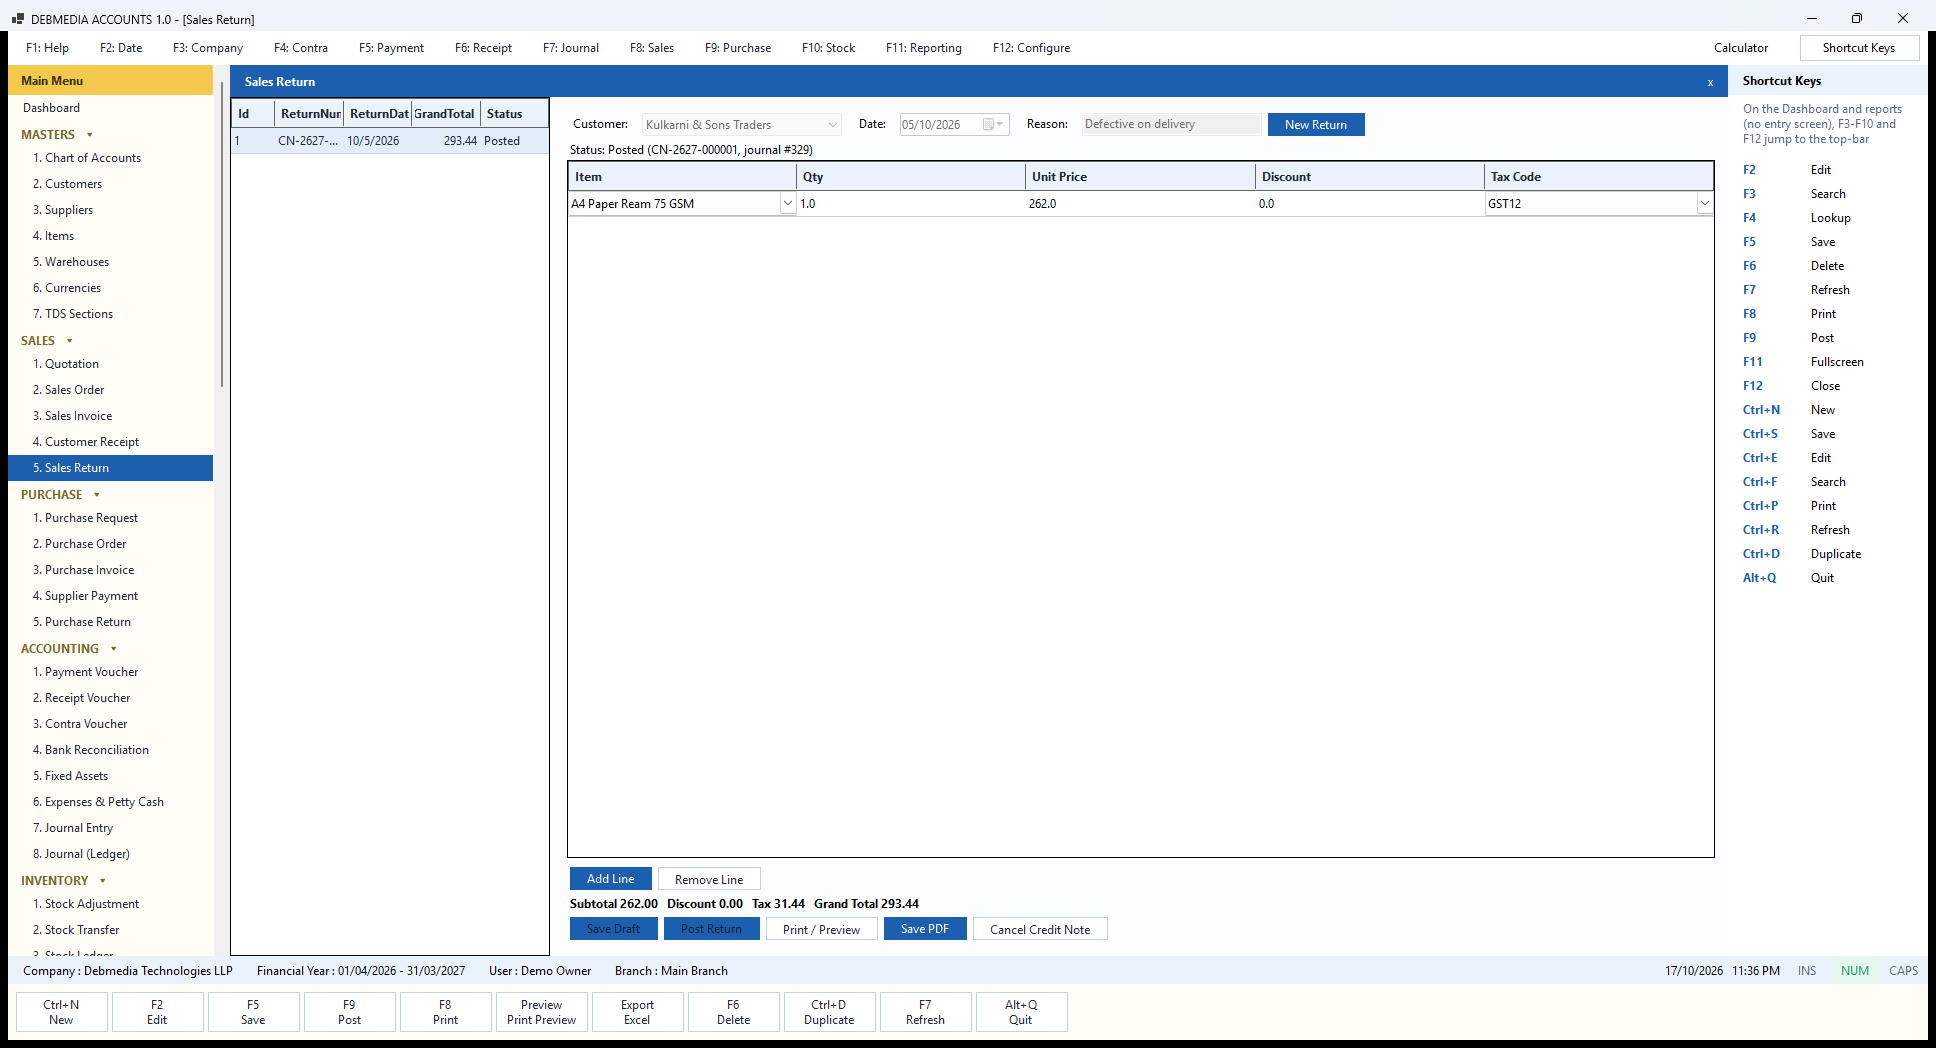Screen dimensions: 1936x1048
Task: Open the date picker calendar icon
Action: [992, 125]
